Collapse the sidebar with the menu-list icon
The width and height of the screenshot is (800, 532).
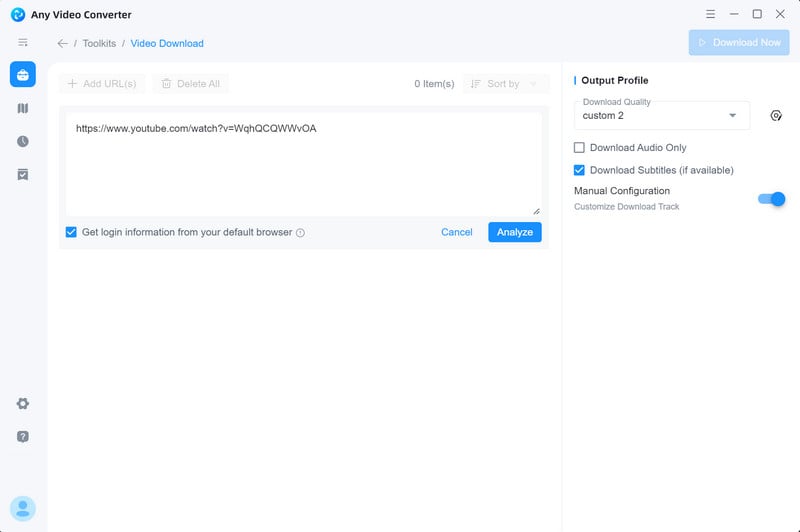click(23, 42)
